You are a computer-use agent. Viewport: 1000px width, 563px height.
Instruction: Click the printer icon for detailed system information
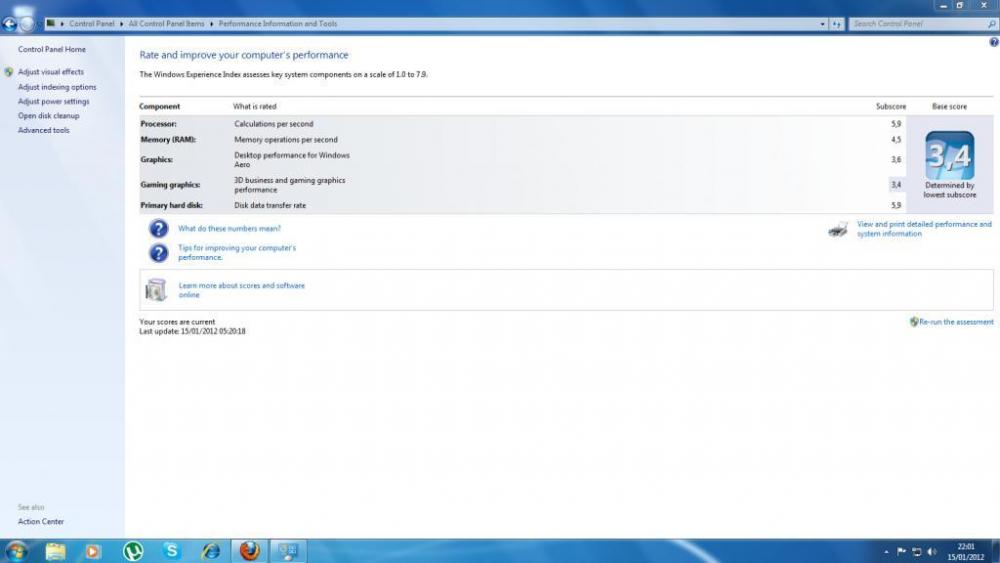pos(838,230)
